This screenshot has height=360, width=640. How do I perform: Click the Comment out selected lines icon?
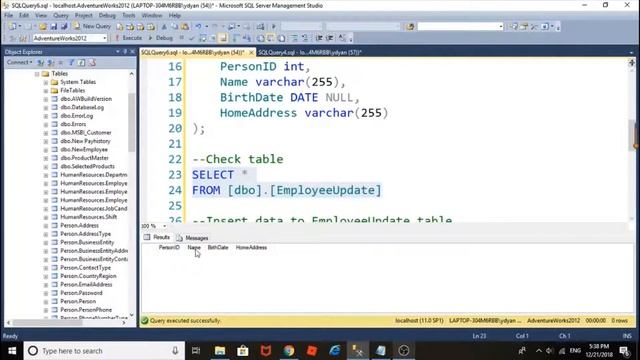pos(294,38)
